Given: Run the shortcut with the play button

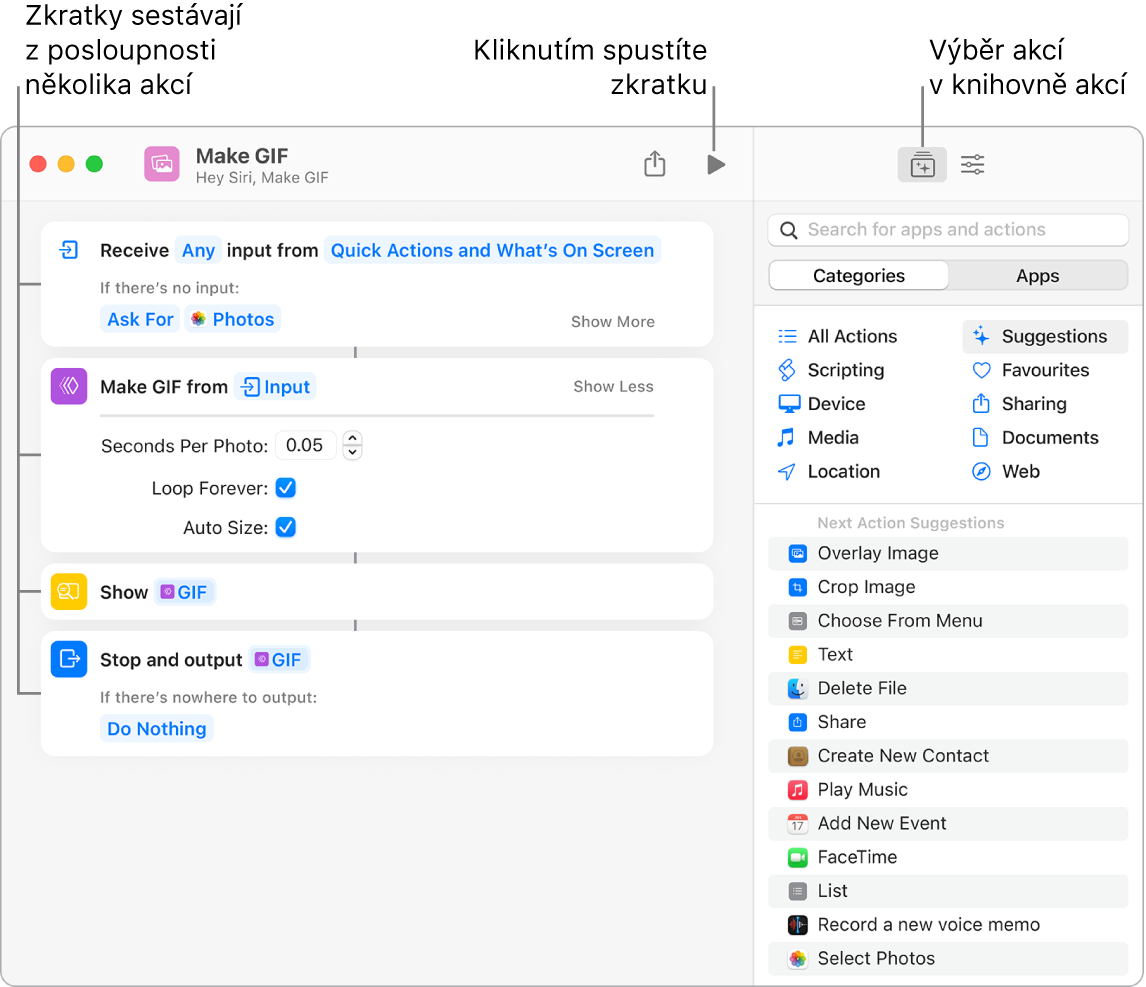Looking at the screenshot, I should tap(715, 164).
